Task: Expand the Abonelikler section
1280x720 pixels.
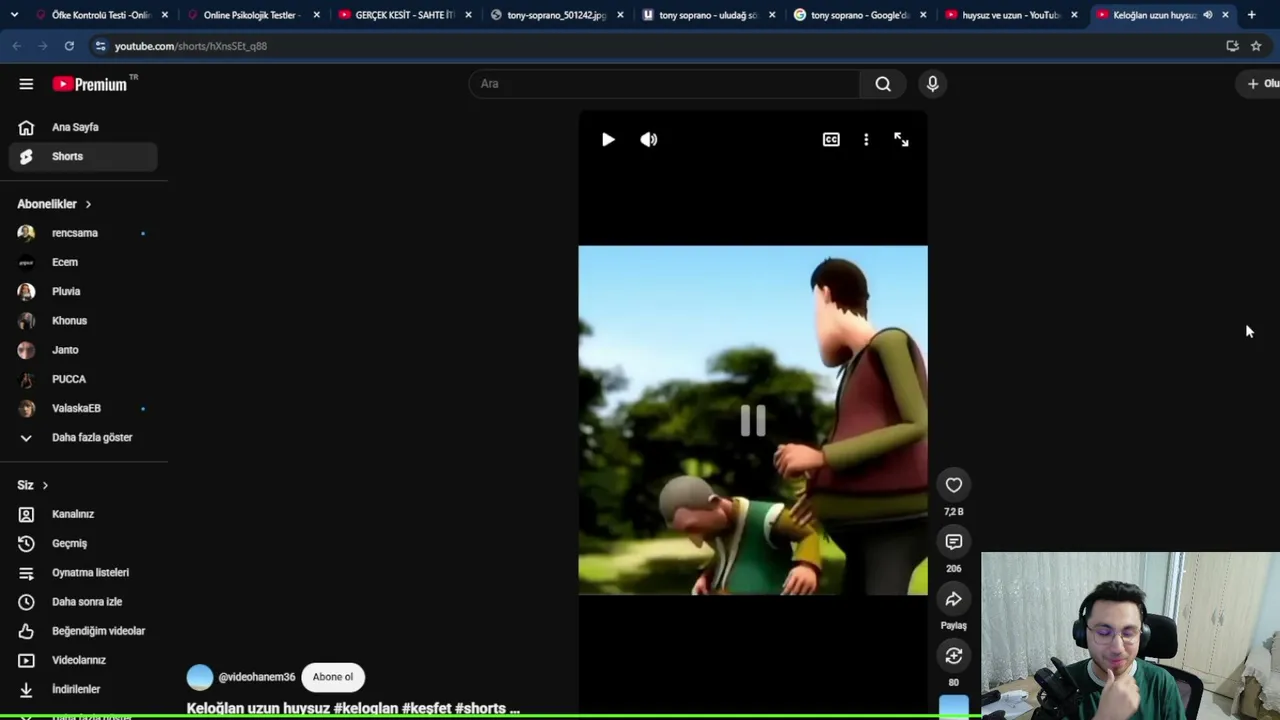Action: tap(55, 204)
